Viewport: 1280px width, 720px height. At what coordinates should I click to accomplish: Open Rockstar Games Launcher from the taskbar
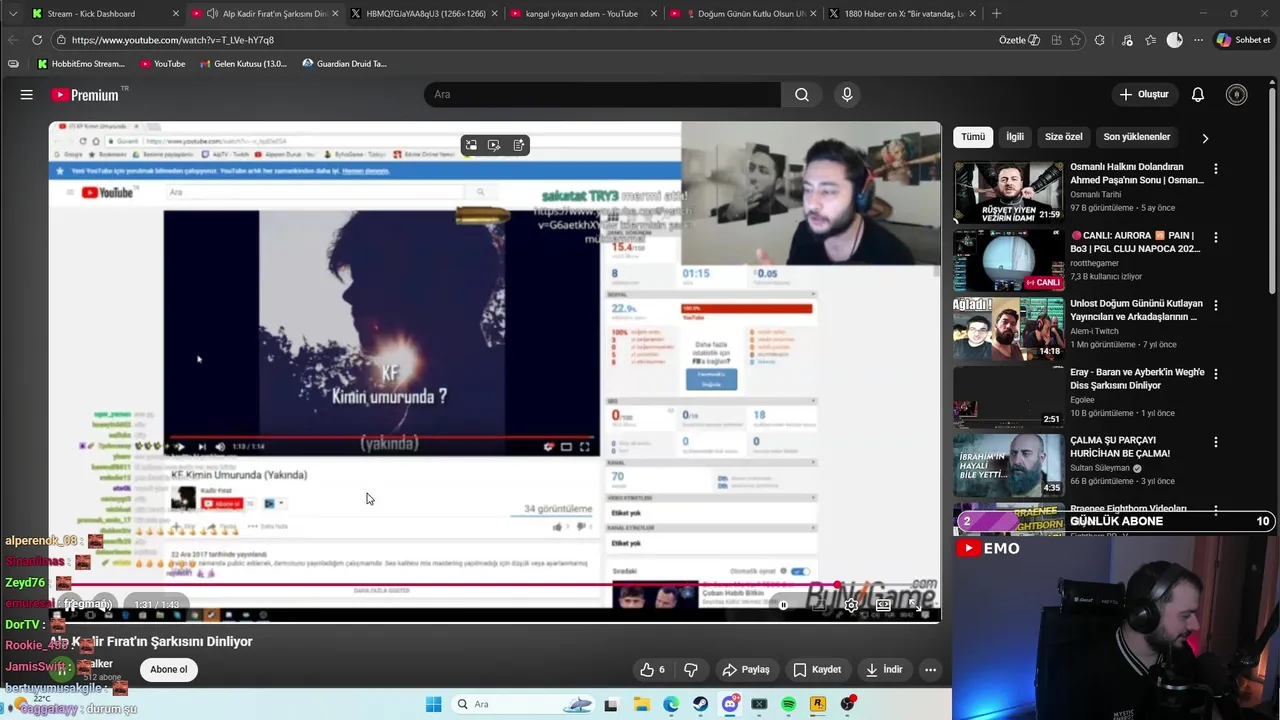click(x=818, y=704)
